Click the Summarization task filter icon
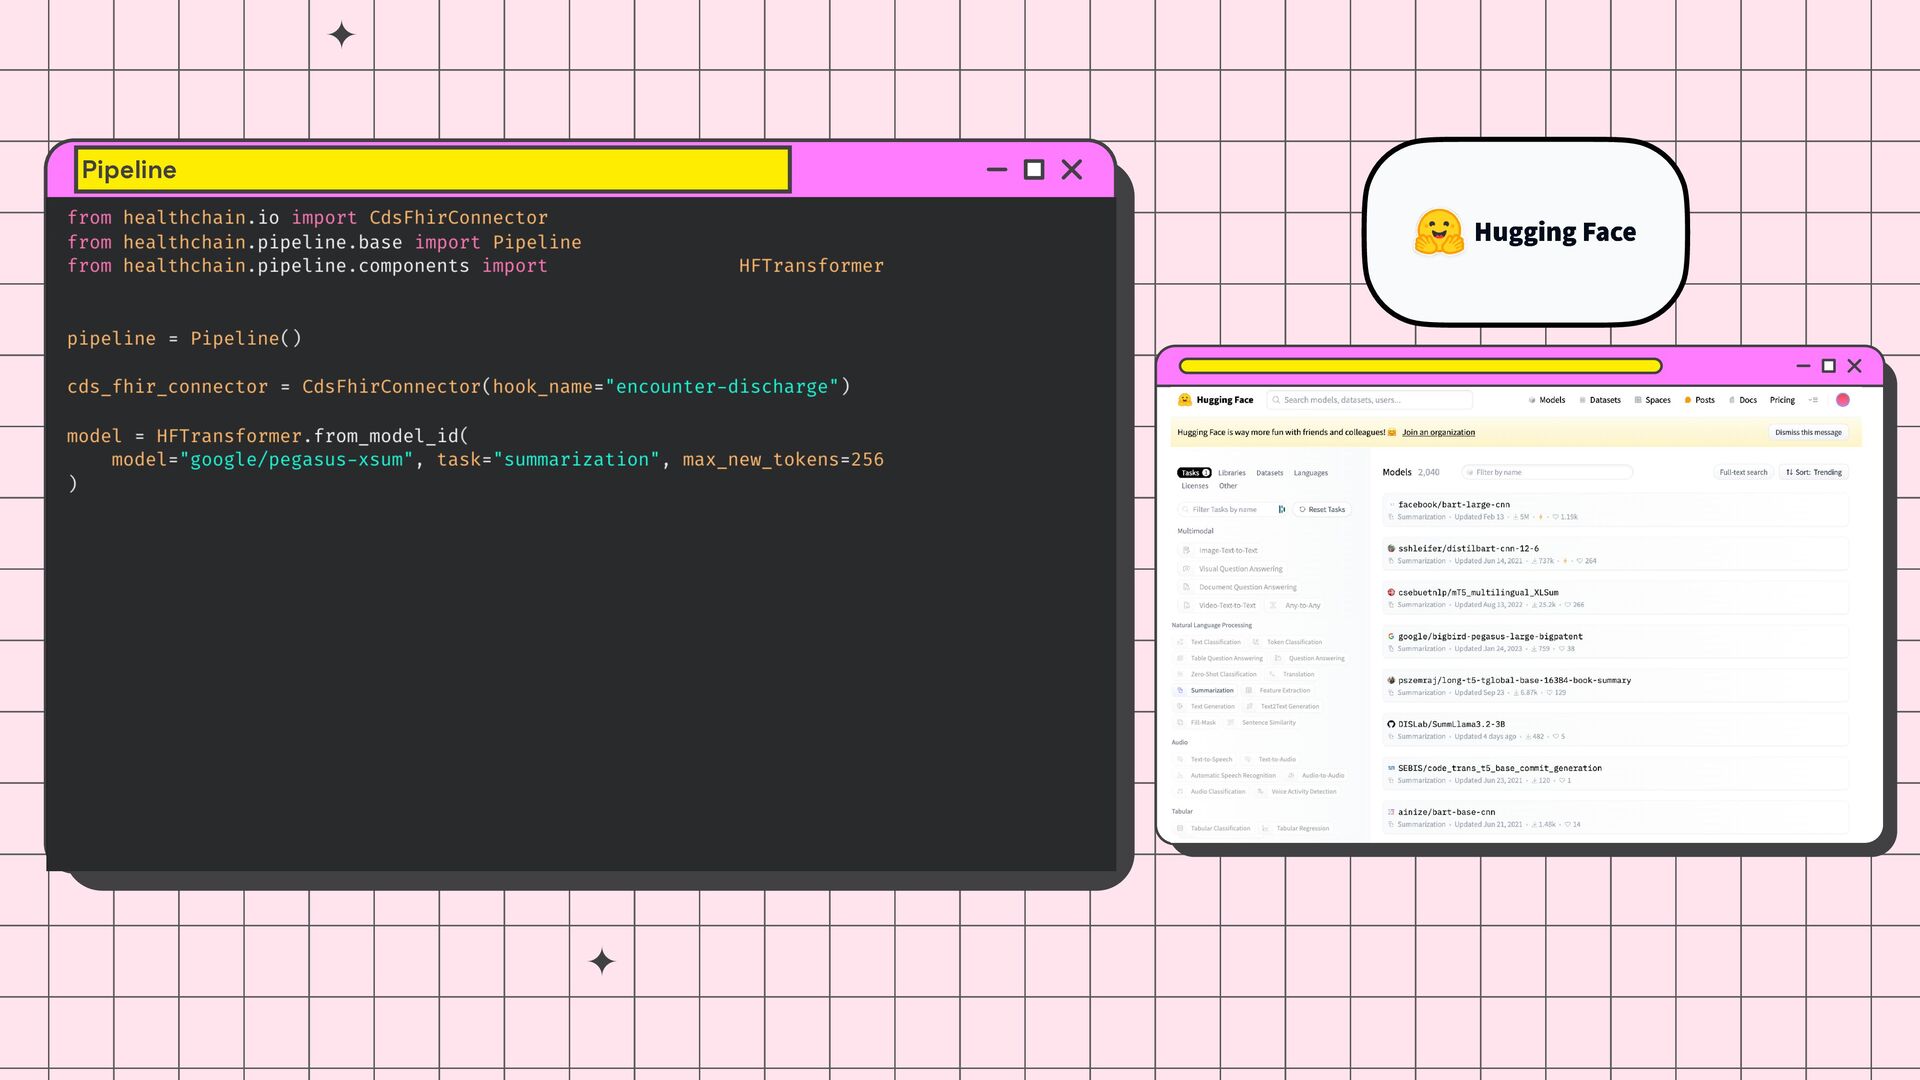 click(1181, 691)
